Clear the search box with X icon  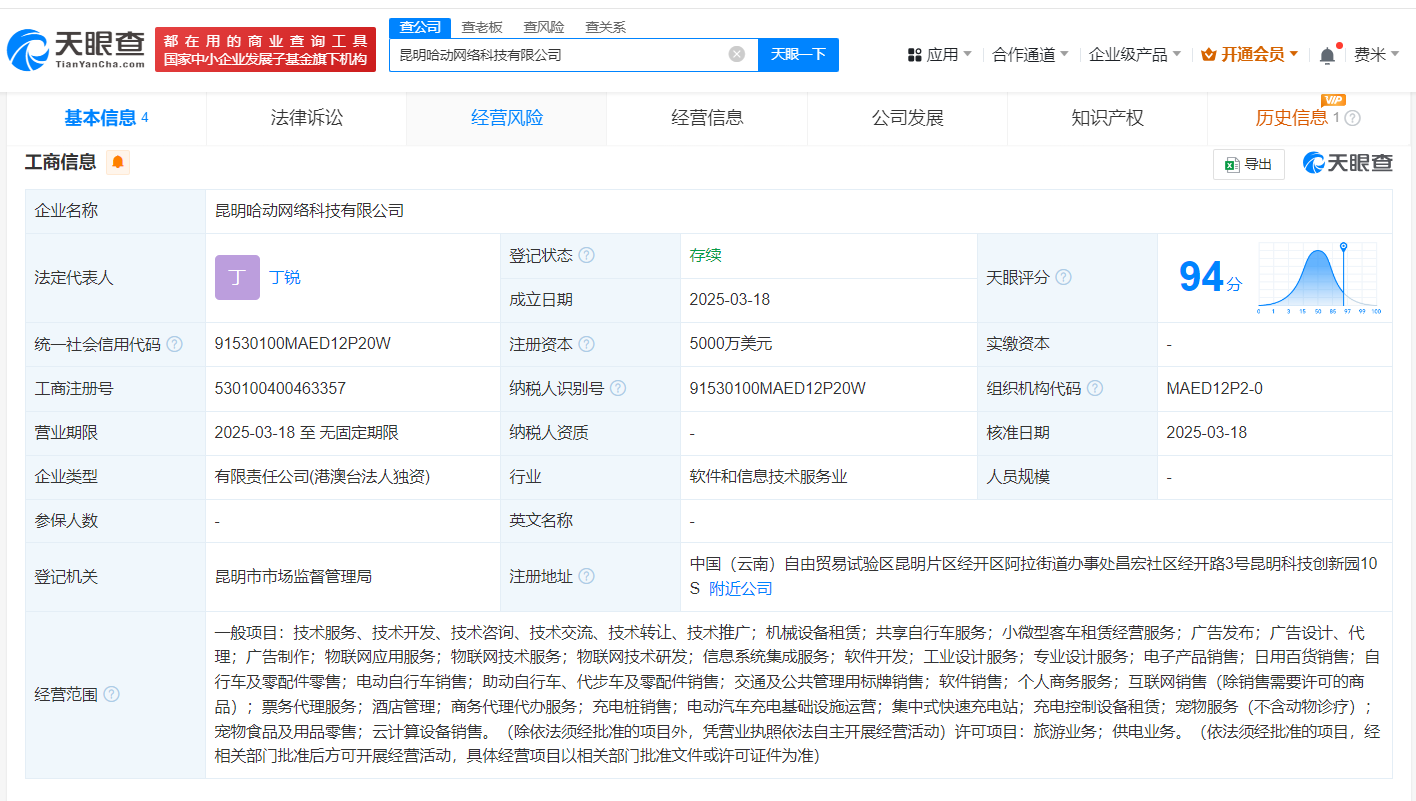tap(737, 54)
